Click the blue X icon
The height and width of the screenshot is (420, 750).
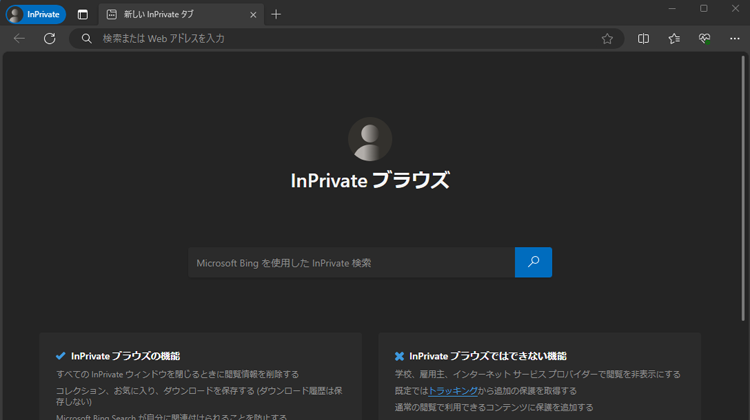pos(399,356)
